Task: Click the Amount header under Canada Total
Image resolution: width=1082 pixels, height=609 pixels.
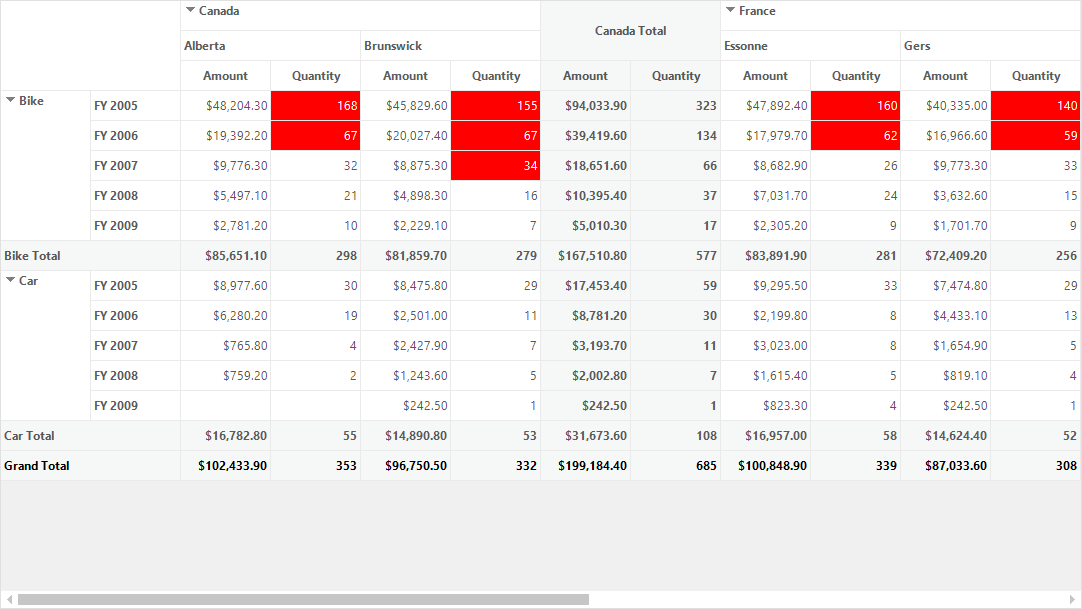Action: point(585,76)
